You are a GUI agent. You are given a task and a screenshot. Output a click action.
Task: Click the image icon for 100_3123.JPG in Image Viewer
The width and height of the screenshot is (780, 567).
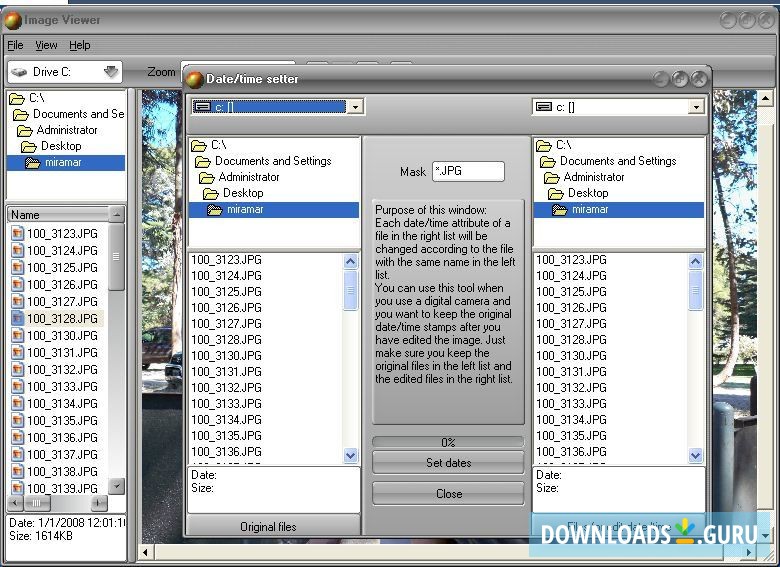17,233
